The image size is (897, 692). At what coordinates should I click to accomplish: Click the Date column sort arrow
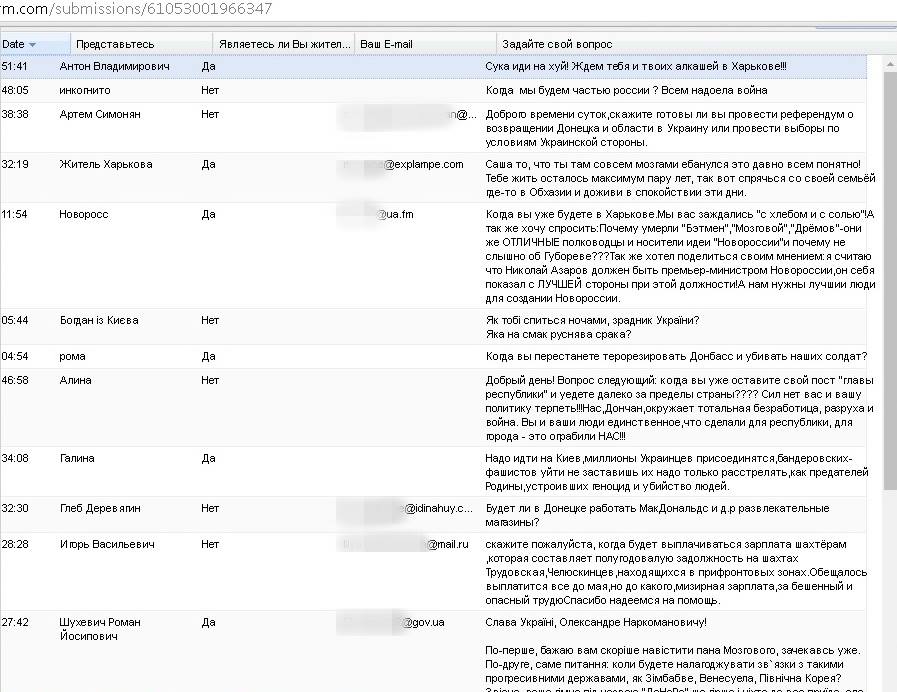(33, 45)
